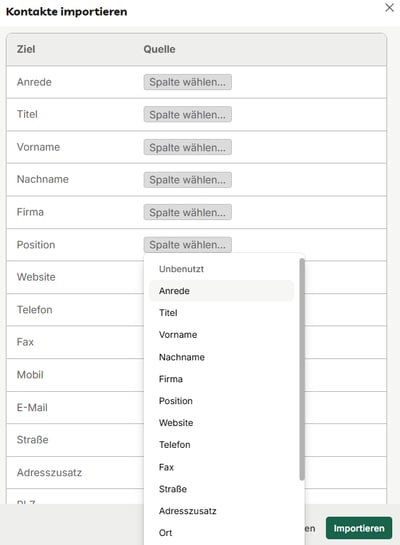The width and height of the screenshot is (400, 545).
Task: Choose Firma from the dropdown list
Action: 221,379
